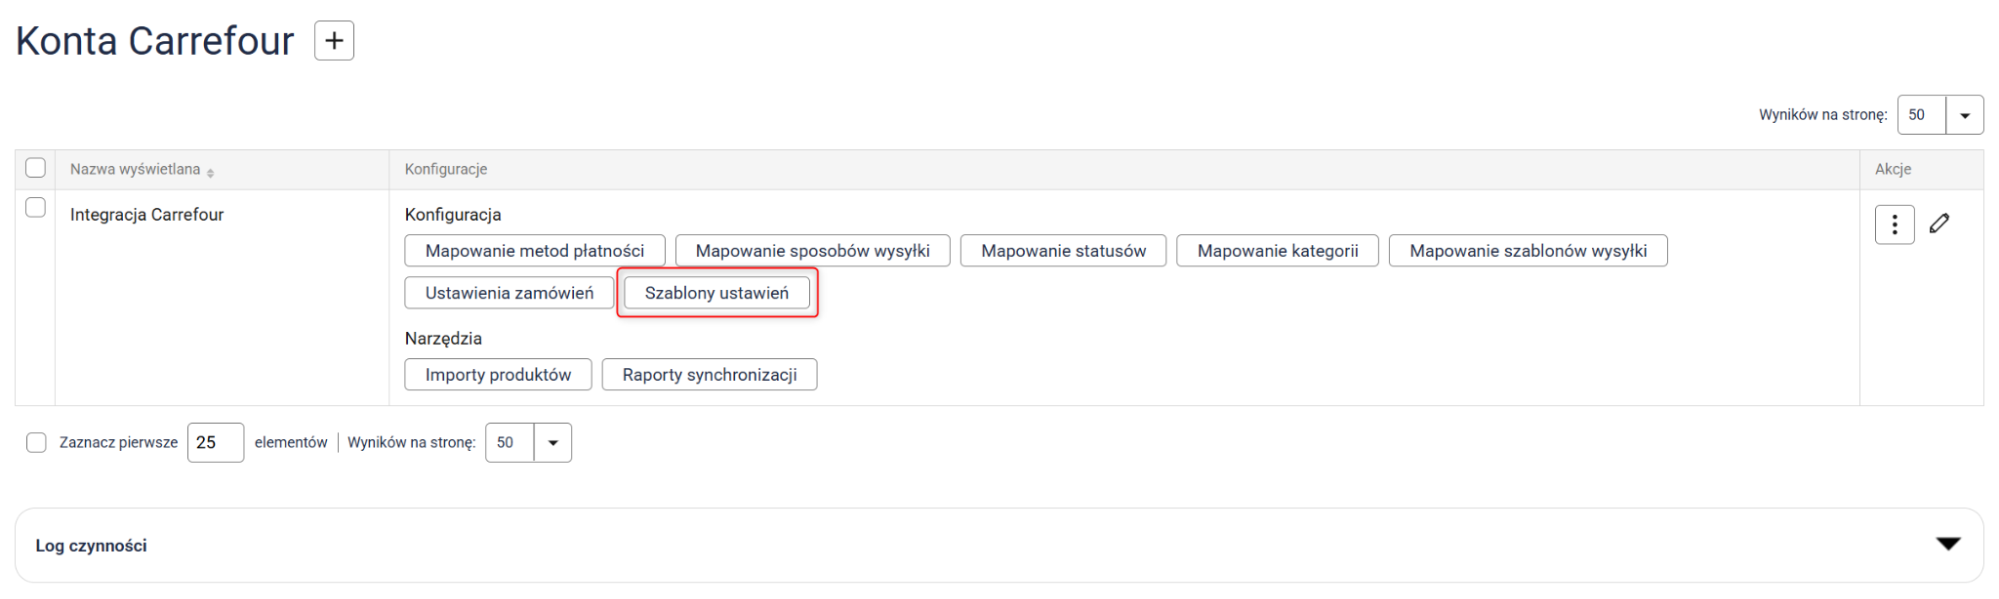This screenshot has height=599, width=1999.
Task: Open Ustawienia zamówień settings
Action: [x=509, y=293]
